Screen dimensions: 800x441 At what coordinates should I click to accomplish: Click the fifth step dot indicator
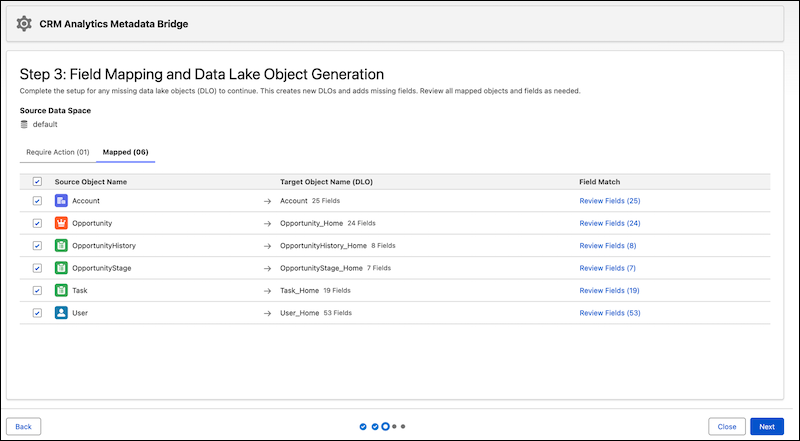403,427
